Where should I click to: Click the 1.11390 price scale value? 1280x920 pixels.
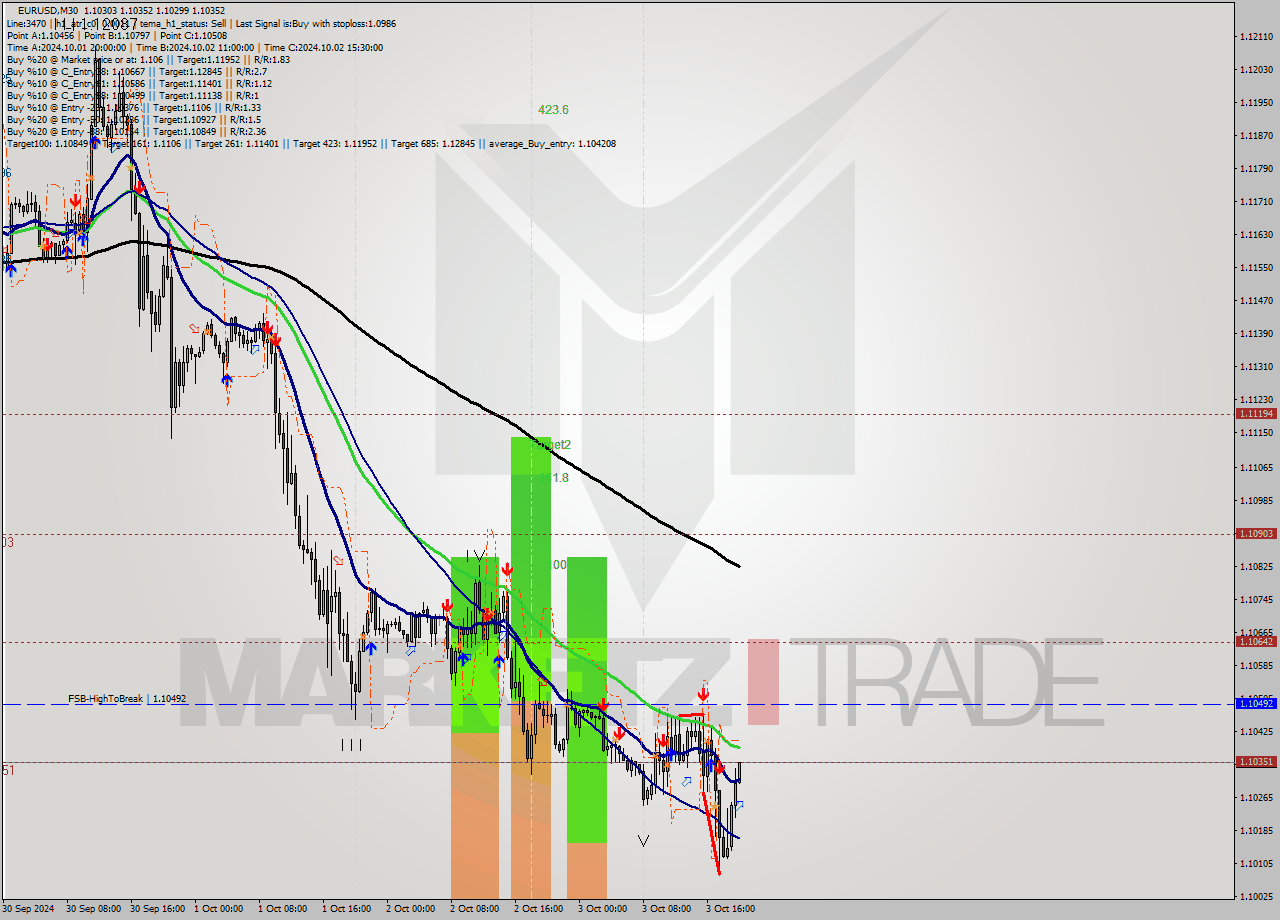1256,333
